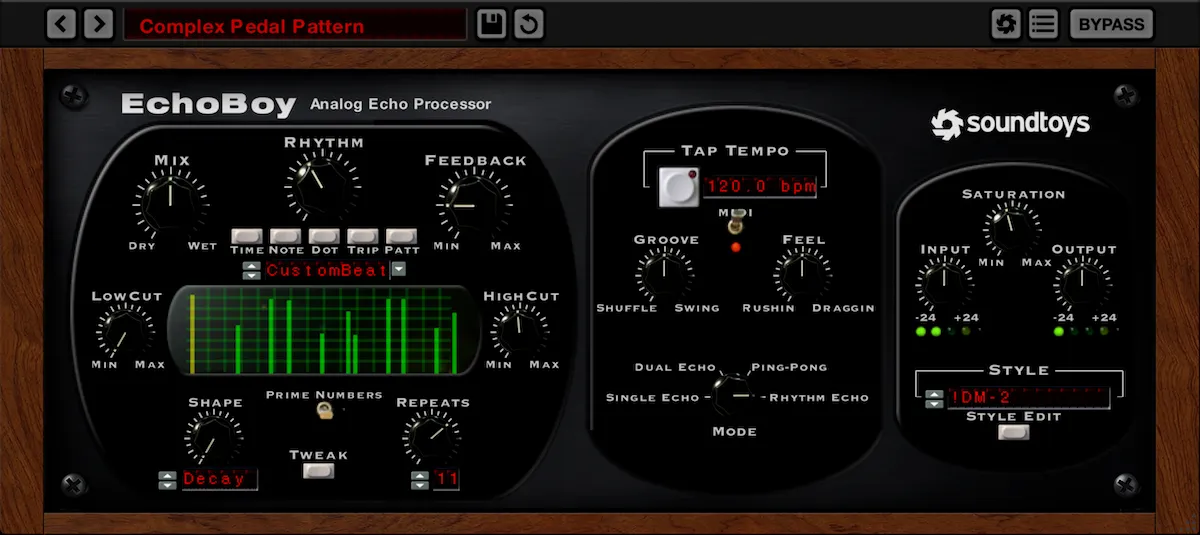Open the preset list menu icon
The height and width of the screenshot is (535, 1200).
pyautogui.click(x=1043, y=24)
